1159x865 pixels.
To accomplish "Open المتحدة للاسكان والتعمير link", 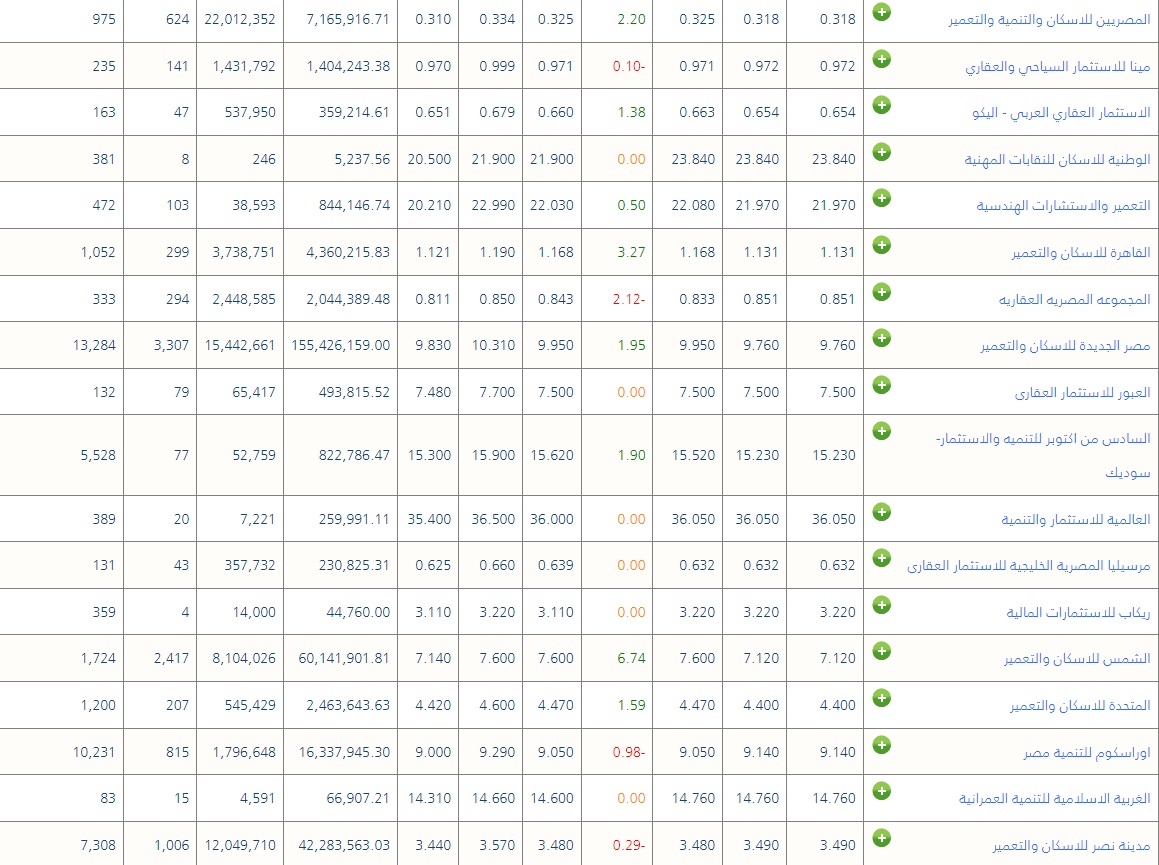I will 1080,706.
